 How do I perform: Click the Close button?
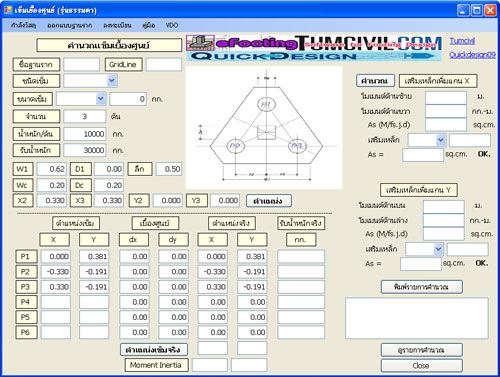coord(422,366)
